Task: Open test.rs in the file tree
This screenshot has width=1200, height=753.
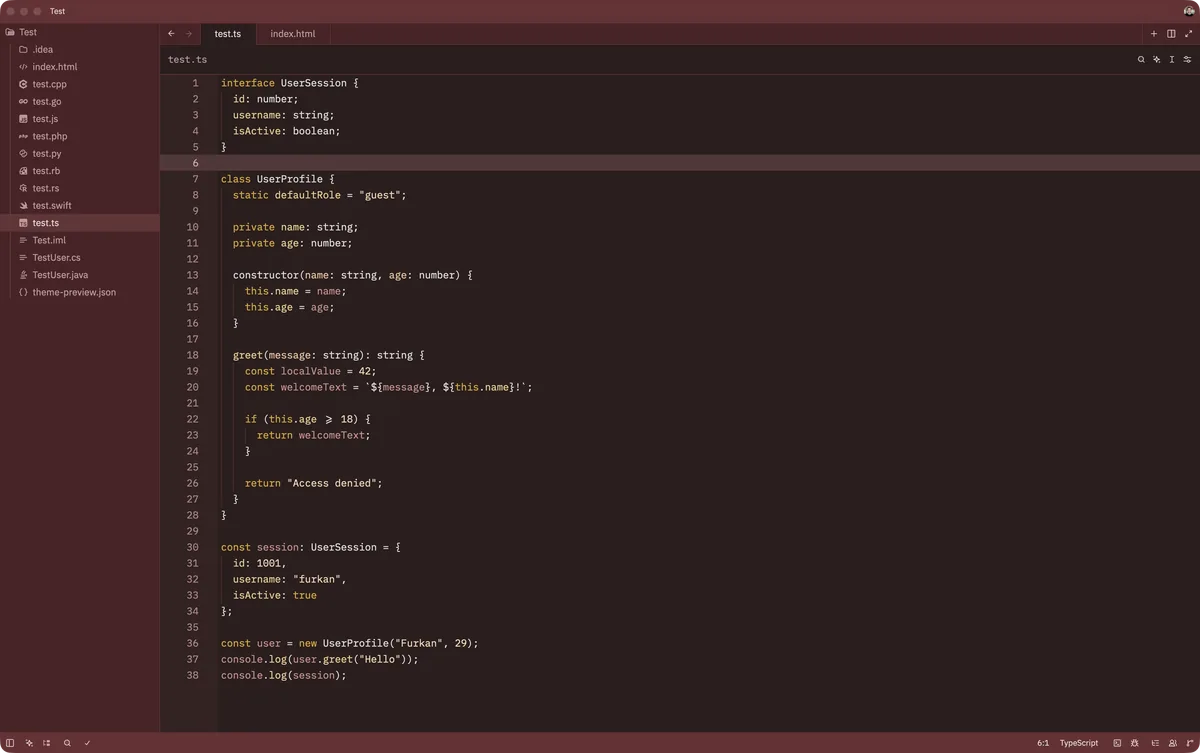Action: [80, 188]
